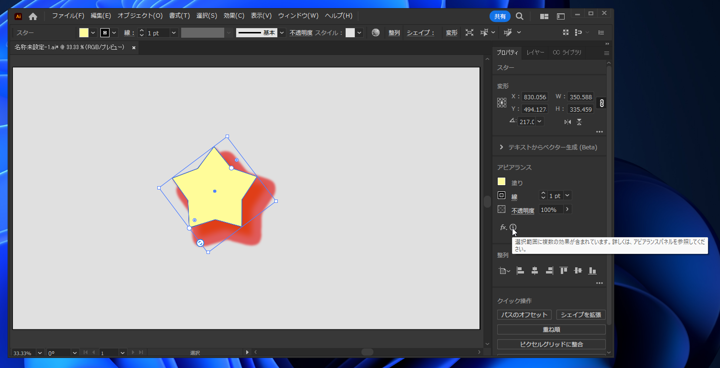Click the X position field 830.056
Viewport: 720px width, 368px height.
coord(535,97)
